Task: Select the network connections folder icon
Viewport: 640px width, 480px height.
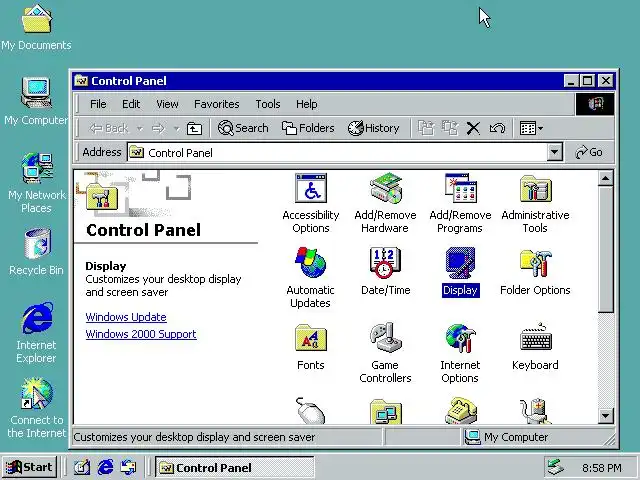Action: pyautogui.click(x=386, y=411)
